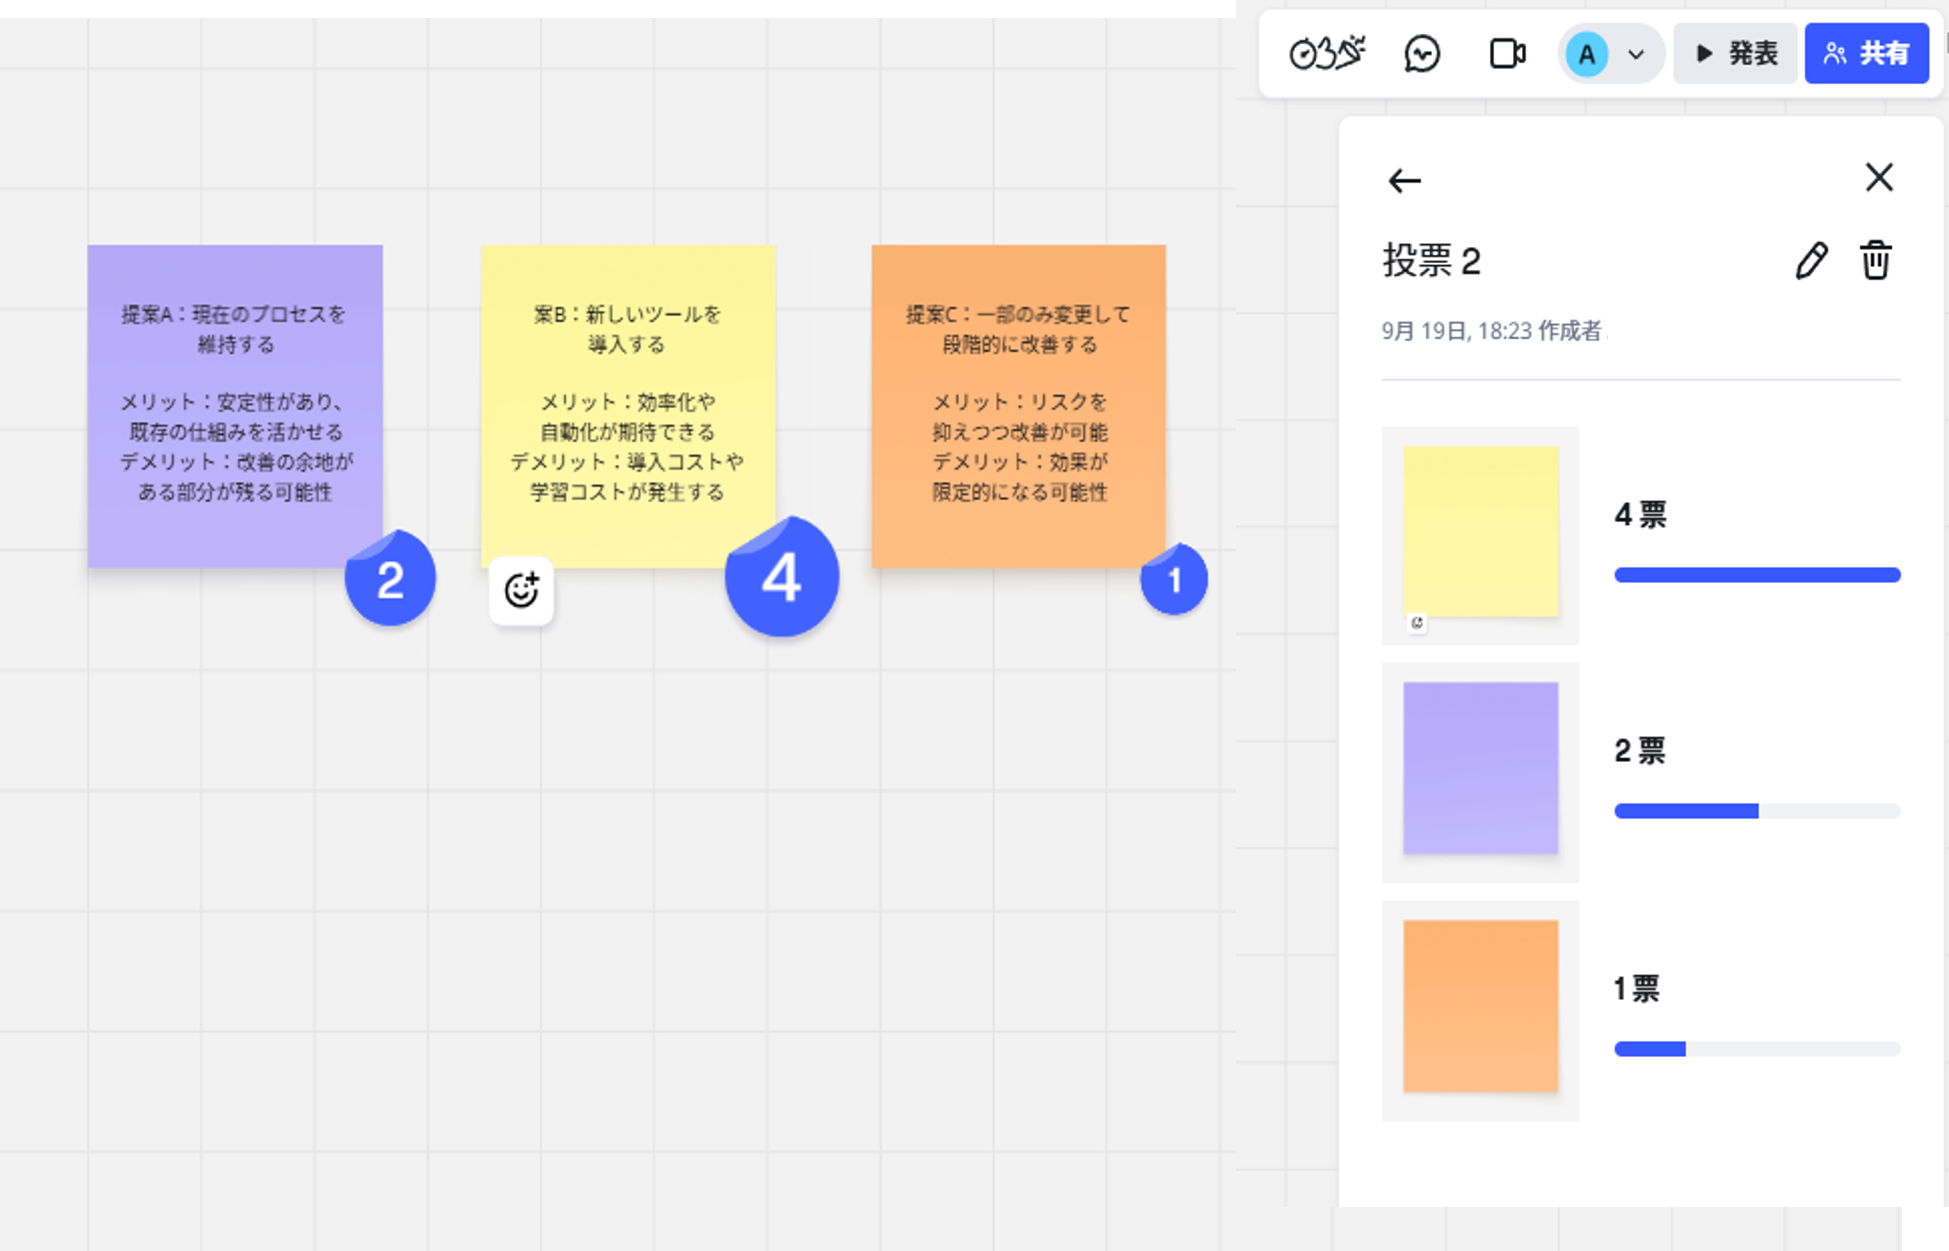Expand the avatar dropdown chevron
The height and width of the screenshot is (1251, 1949).
1636,56
